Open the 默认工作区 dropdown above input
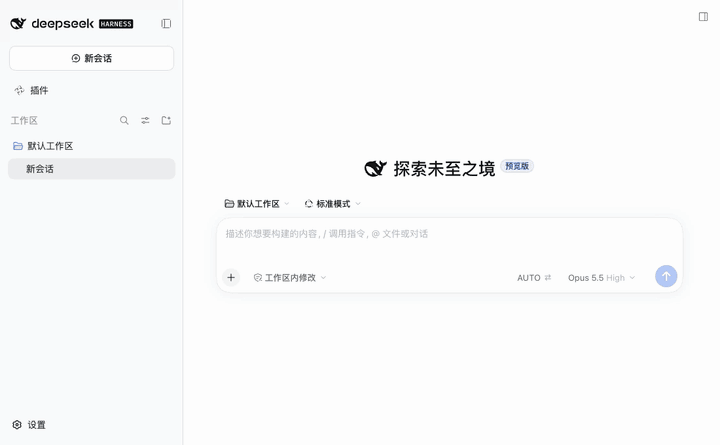 pyautogui.click(x=257, y=203)
